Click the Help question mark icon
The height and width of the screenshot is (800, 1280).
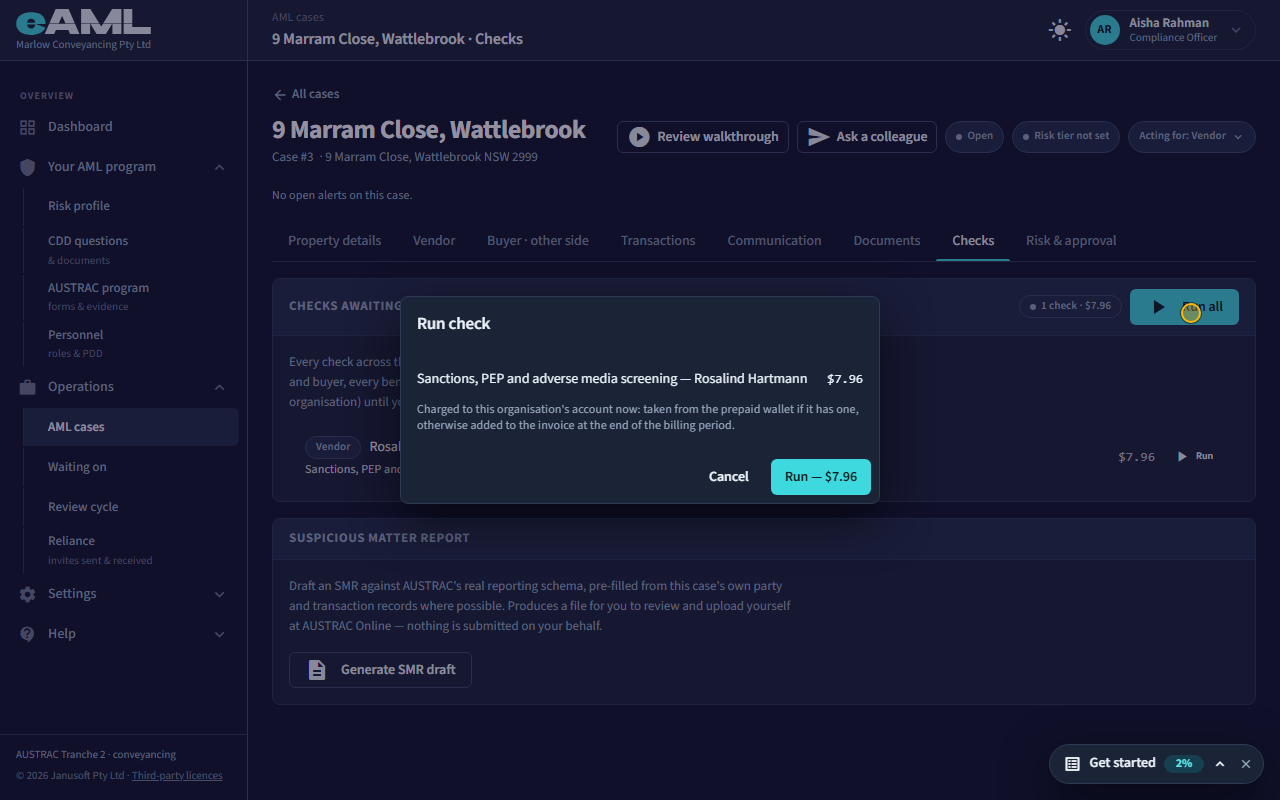28,634
